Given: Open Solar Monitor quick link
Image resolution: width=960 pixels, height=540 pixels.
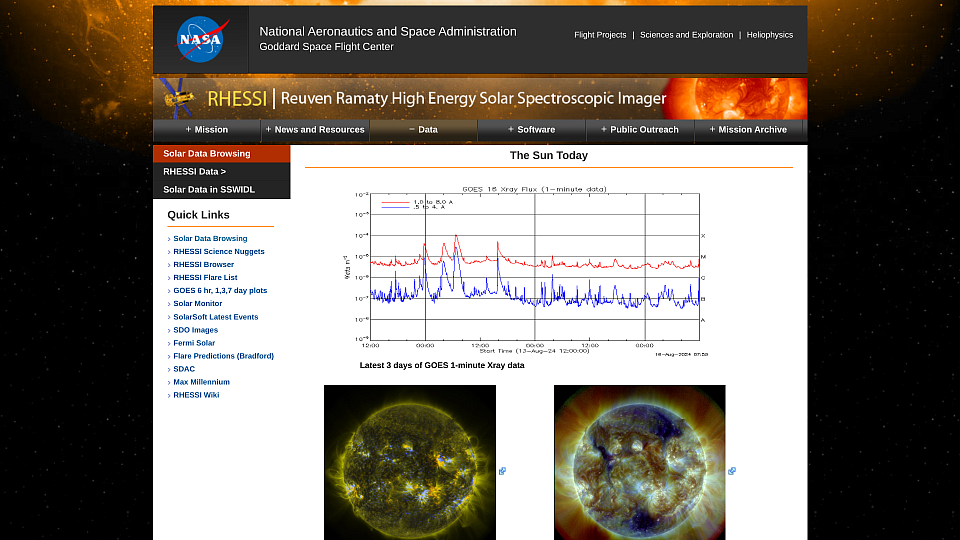Looking at the screenshot, I should click(197, 304).
